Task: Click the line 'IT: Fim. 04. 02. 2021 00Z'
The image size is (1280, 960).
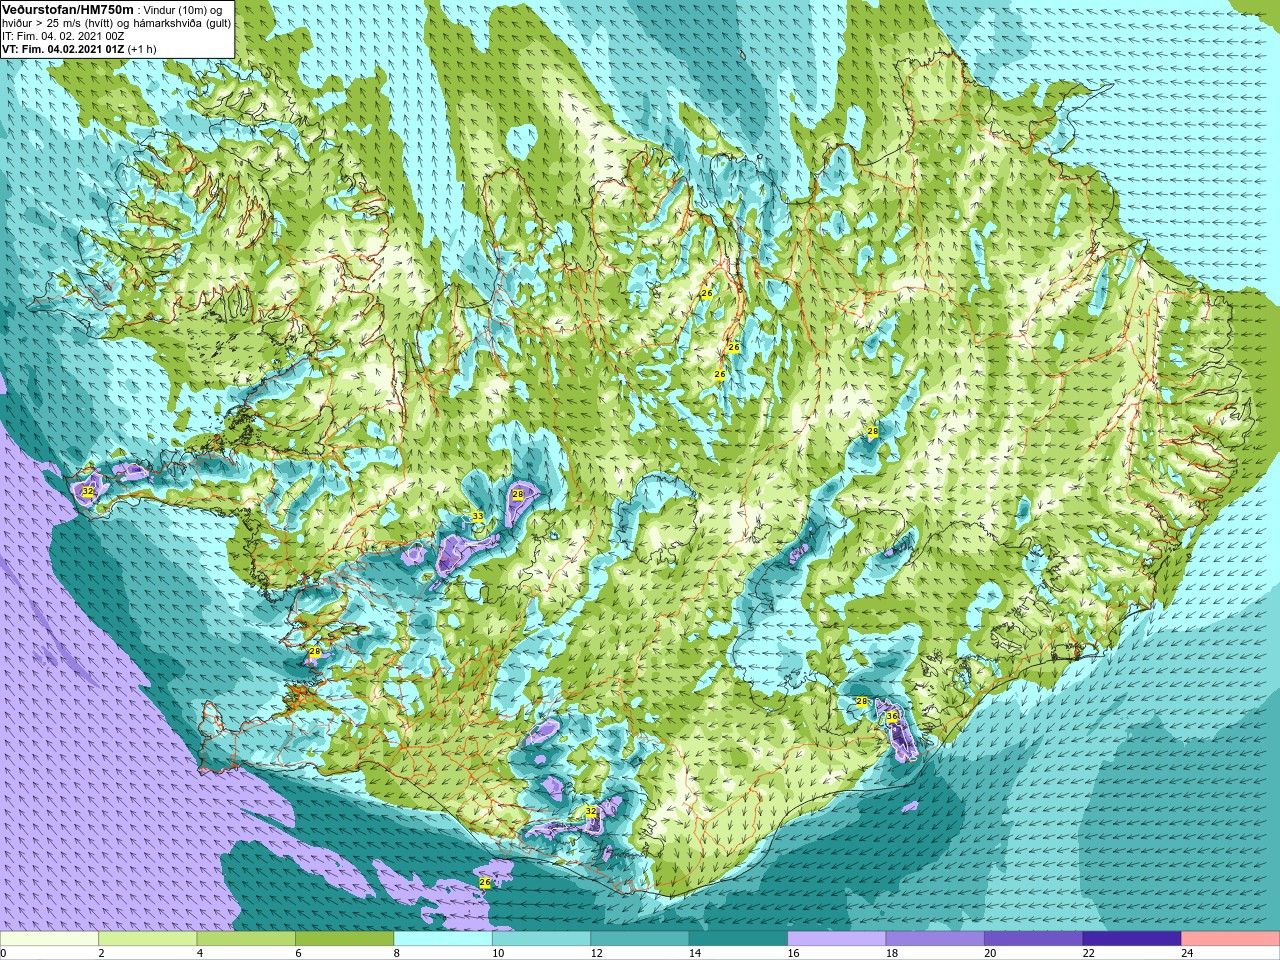Action: coord(63,36)
